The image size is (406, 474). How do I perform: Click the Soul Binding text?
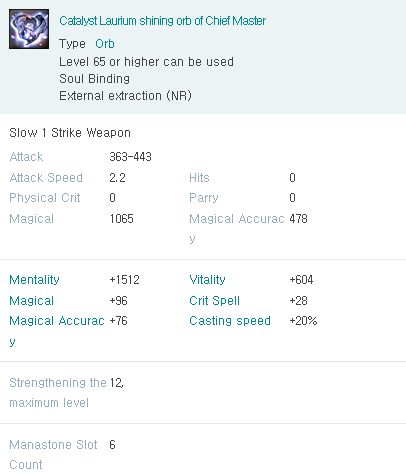94,79
